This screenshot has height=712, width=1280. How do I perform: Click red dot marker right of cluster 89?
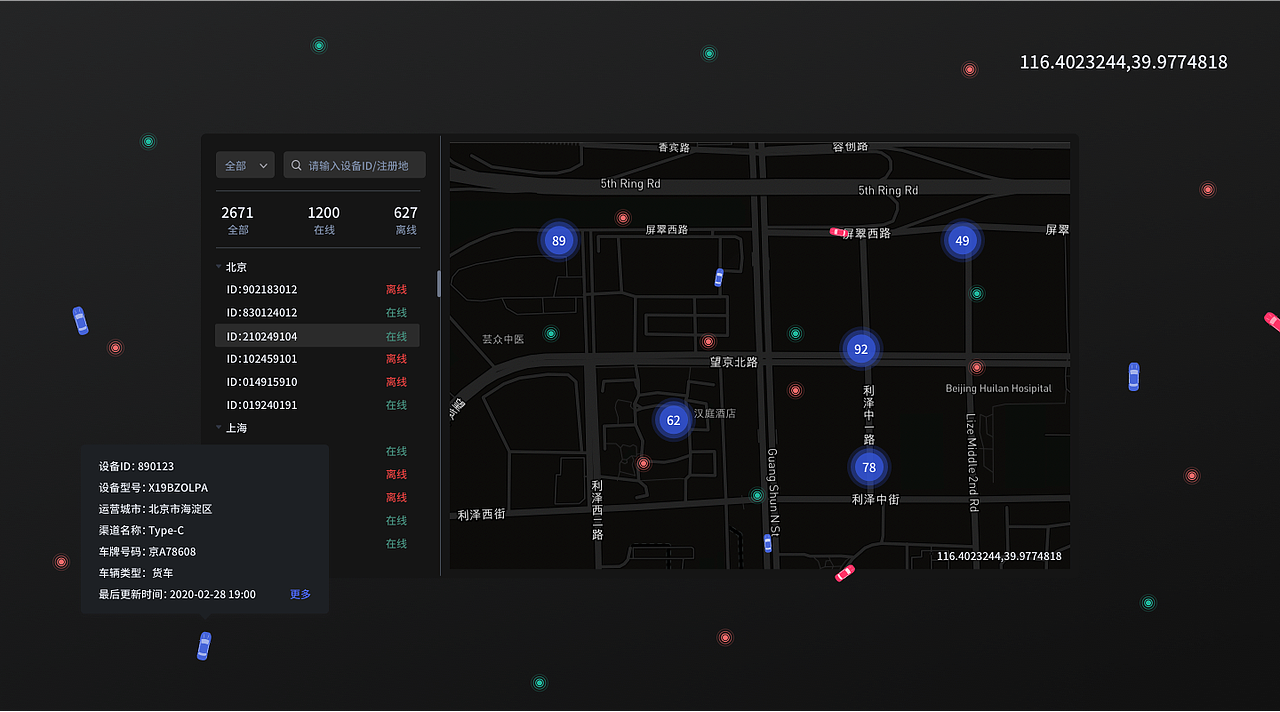pyautogui.click(x=623, y=218)
